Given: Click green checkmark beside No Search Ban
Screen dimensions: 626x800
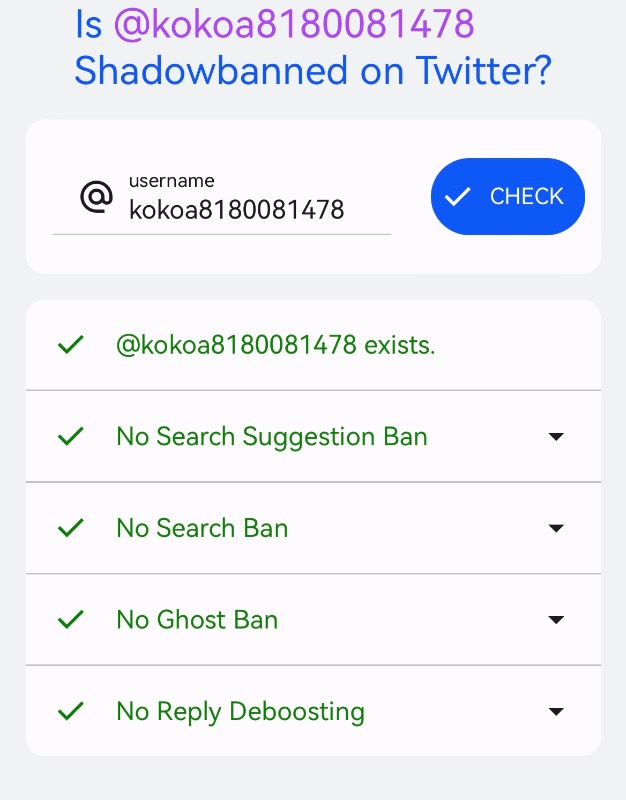Looking at the screenshot, I should point(71,528).
